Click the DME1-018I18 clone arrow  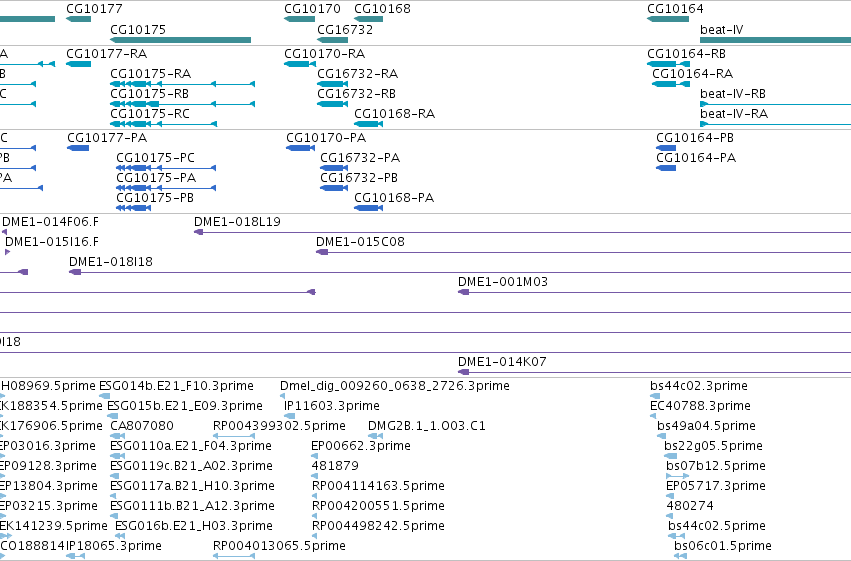click(75, 272)
